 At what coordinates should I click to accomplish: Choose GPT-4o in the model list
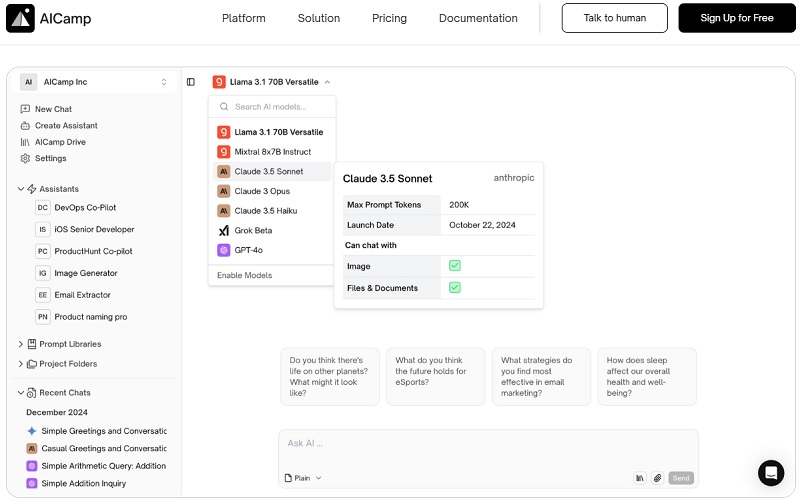click(x=248, y=250)
